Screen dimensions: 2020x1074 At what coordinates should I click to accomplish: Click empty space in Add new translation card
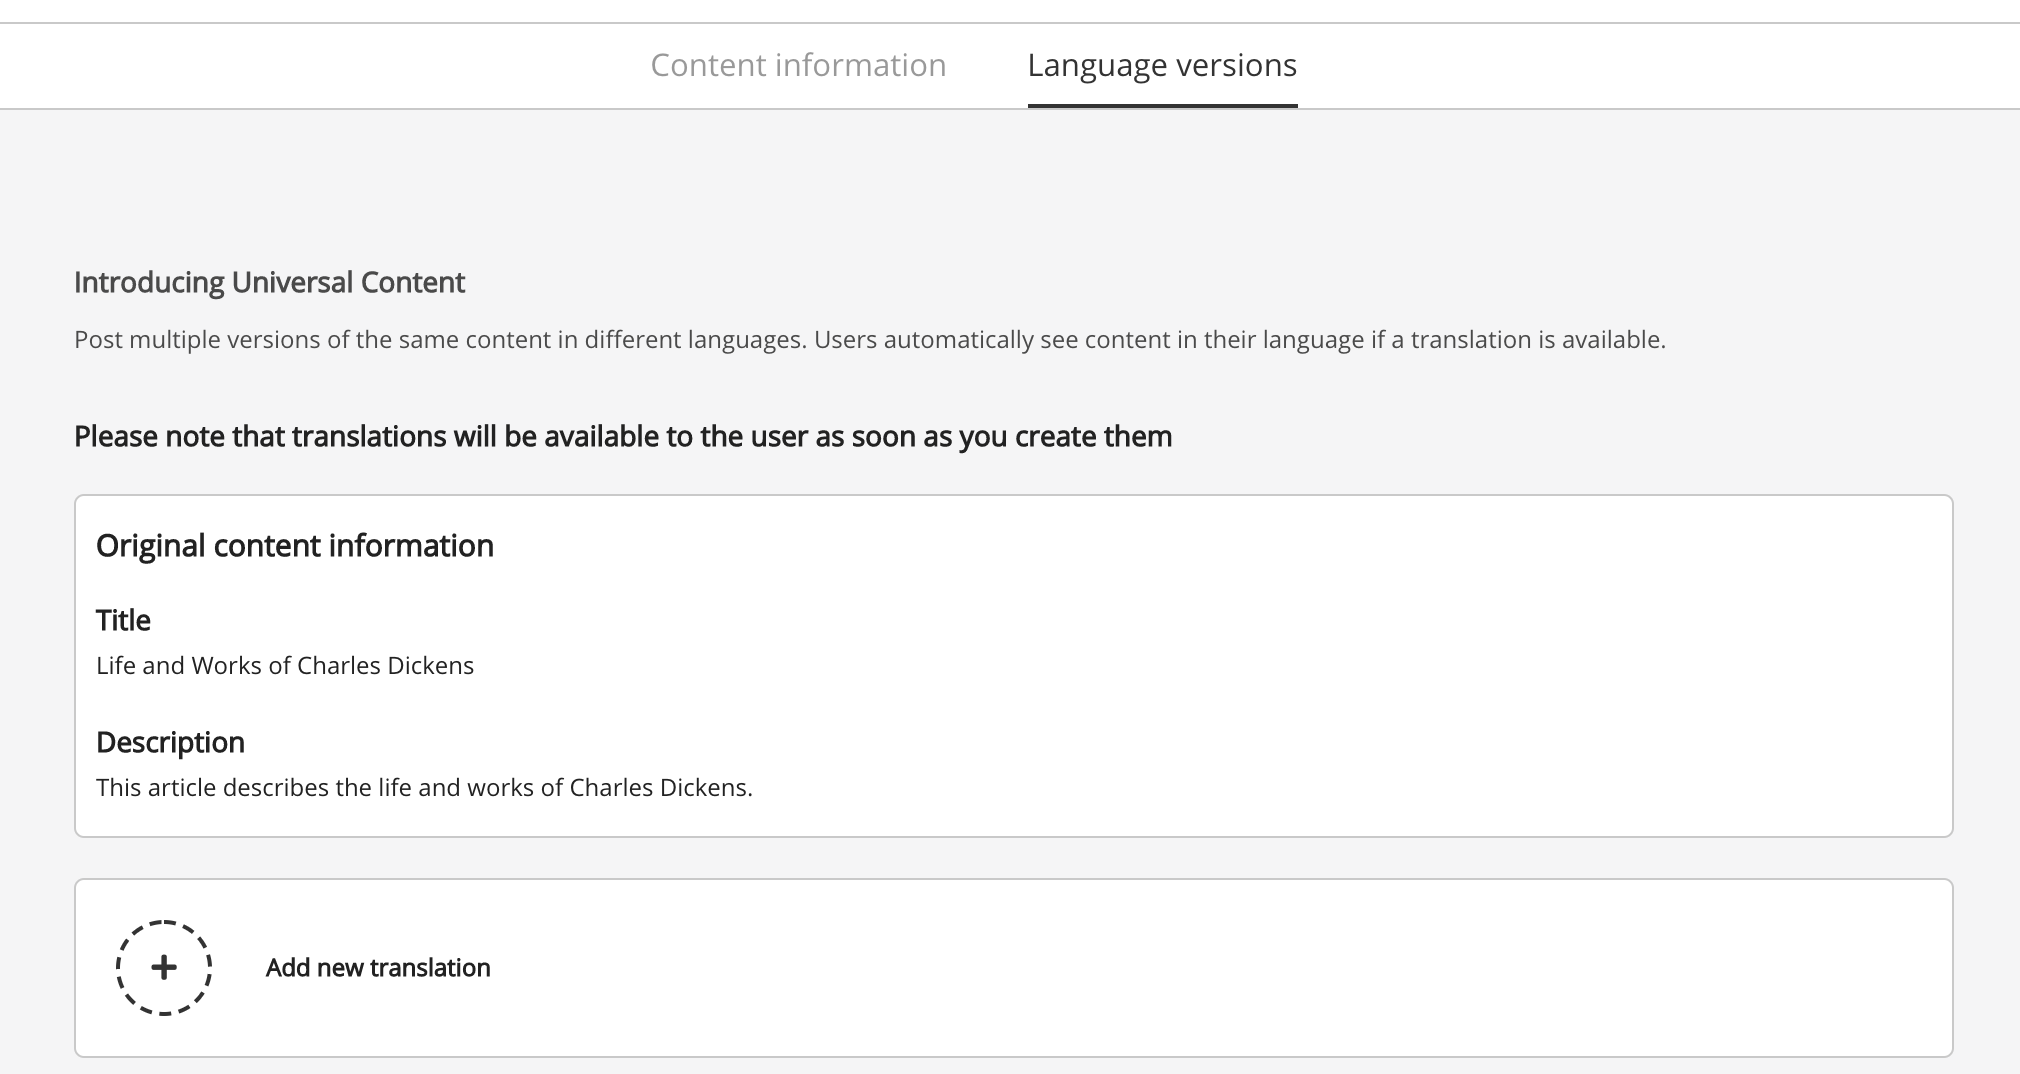[x=1200, y=968]
